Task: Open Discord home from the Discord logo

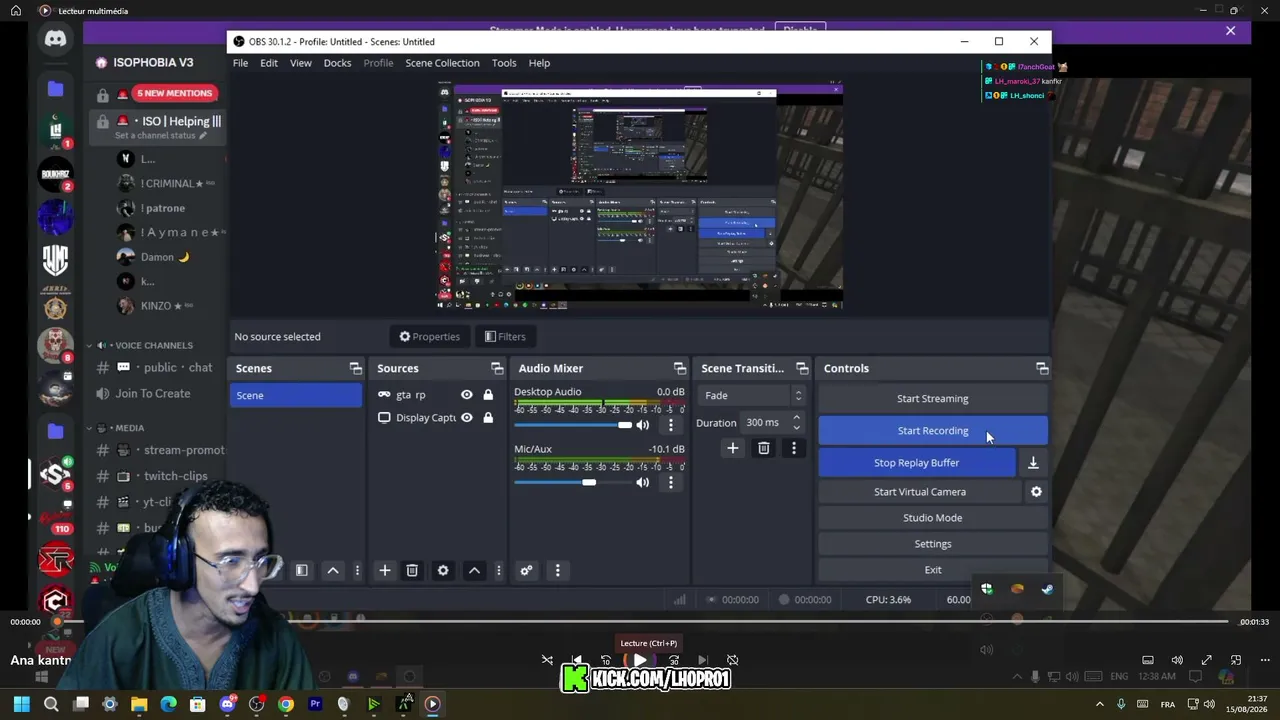Action: click(55, 40)
